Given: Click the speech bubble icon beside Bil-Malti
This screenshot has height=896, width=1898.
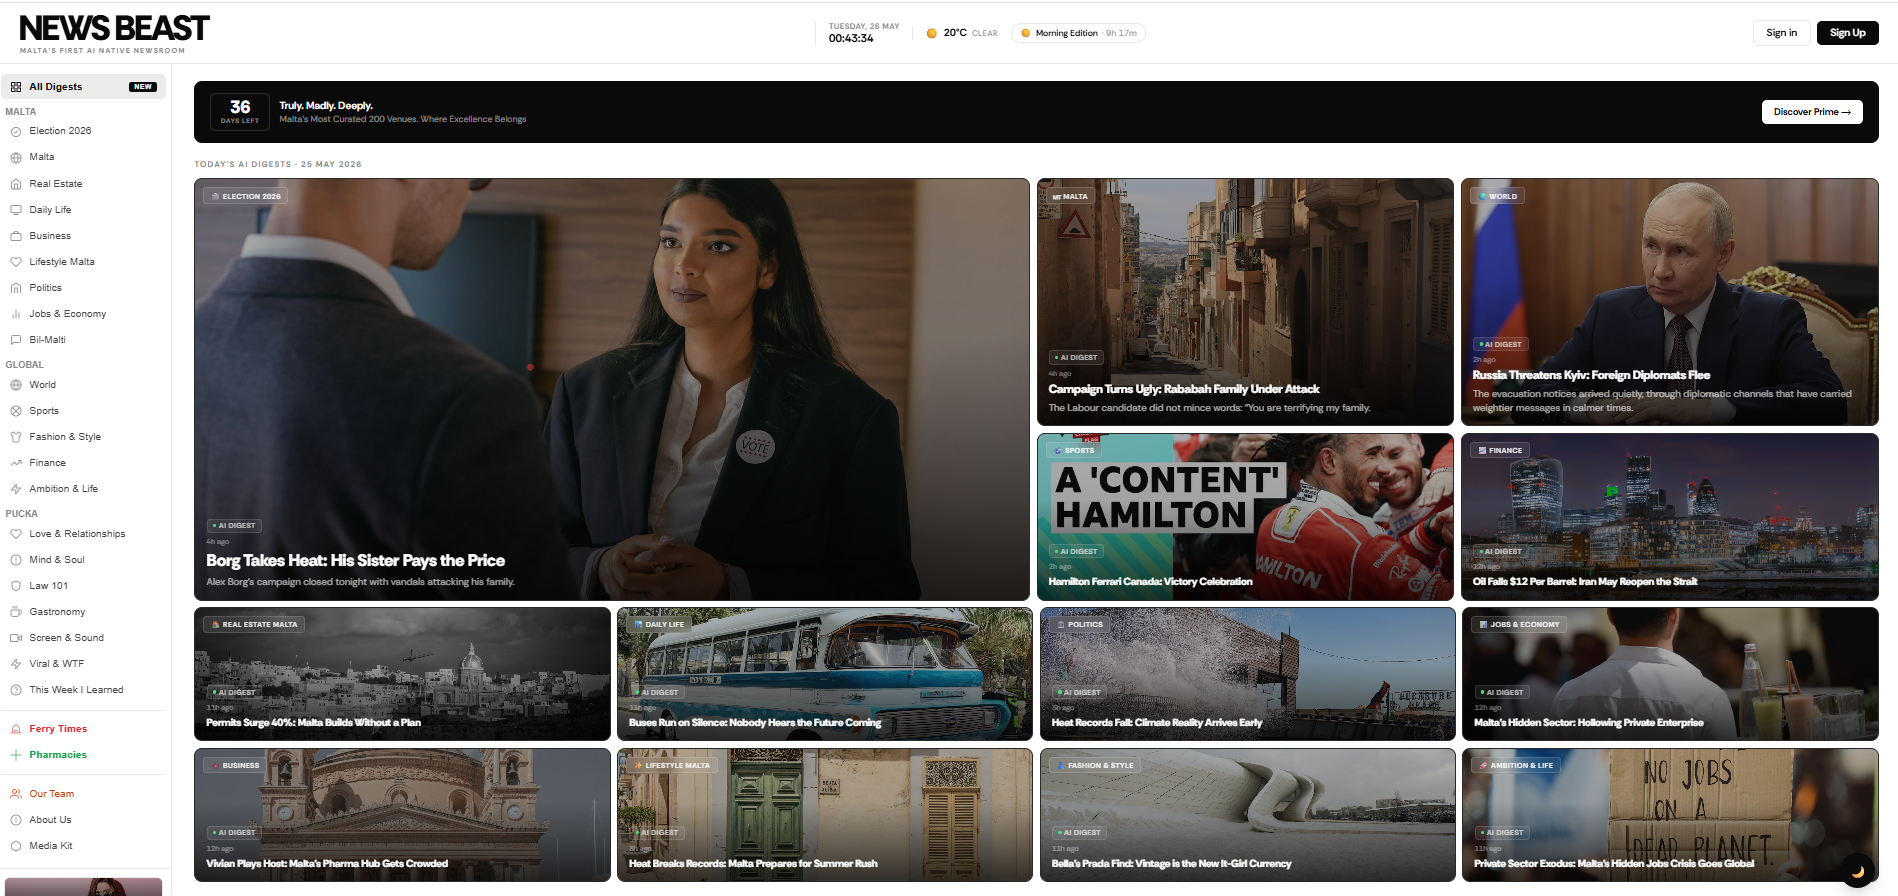Looking at the screenshot, I should (x=16, y=340).
